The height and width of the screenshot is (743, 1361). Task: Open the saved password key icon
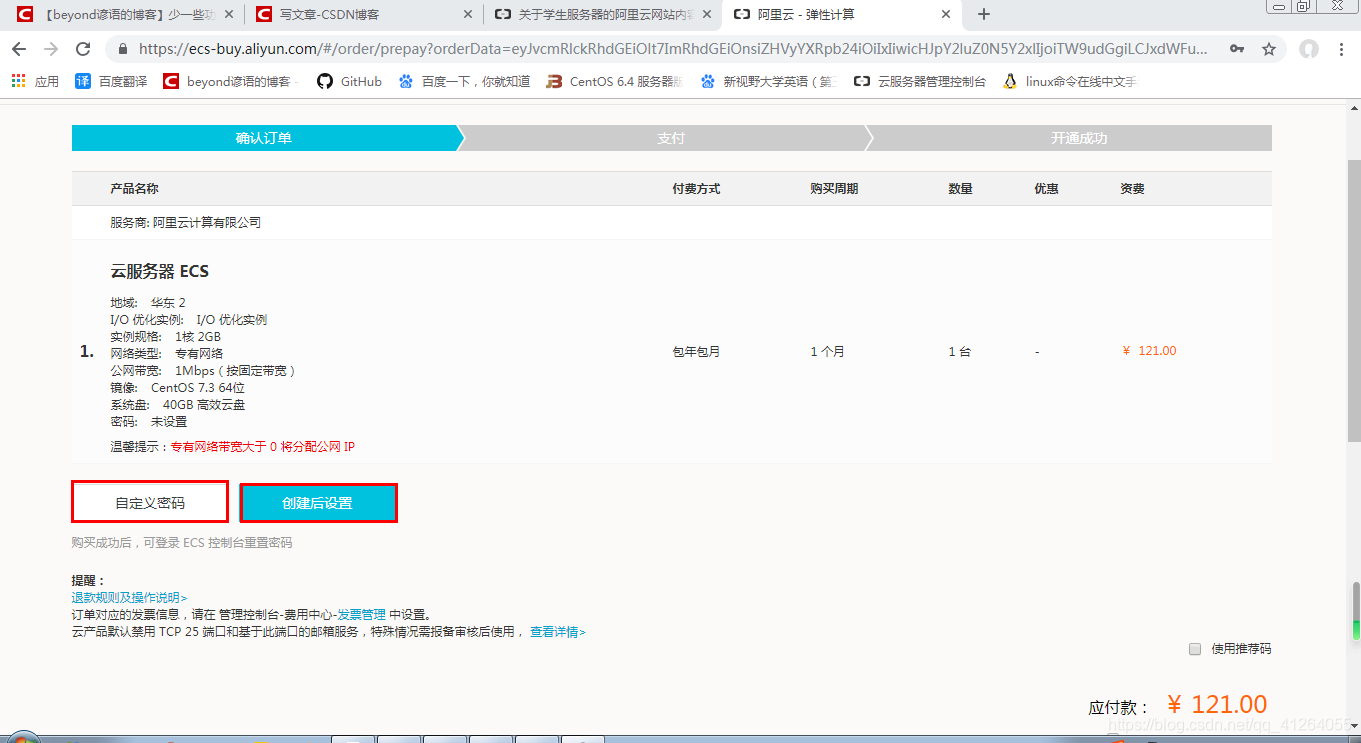click(x=1237, y=49)
